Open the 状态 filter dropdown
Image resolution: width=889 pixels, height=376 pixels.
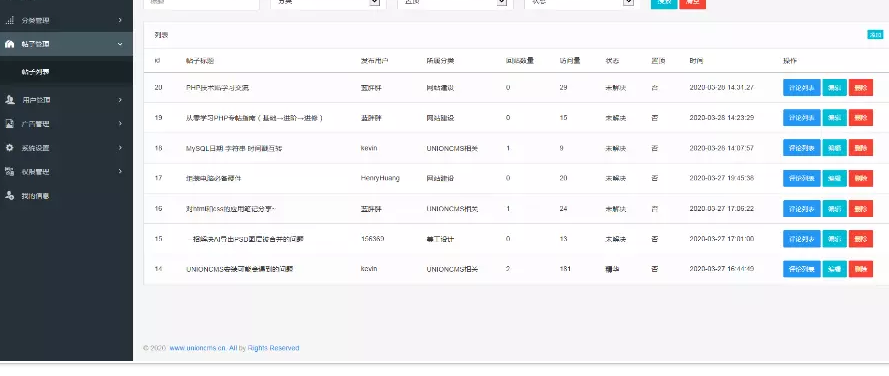(x=582, y=3)
